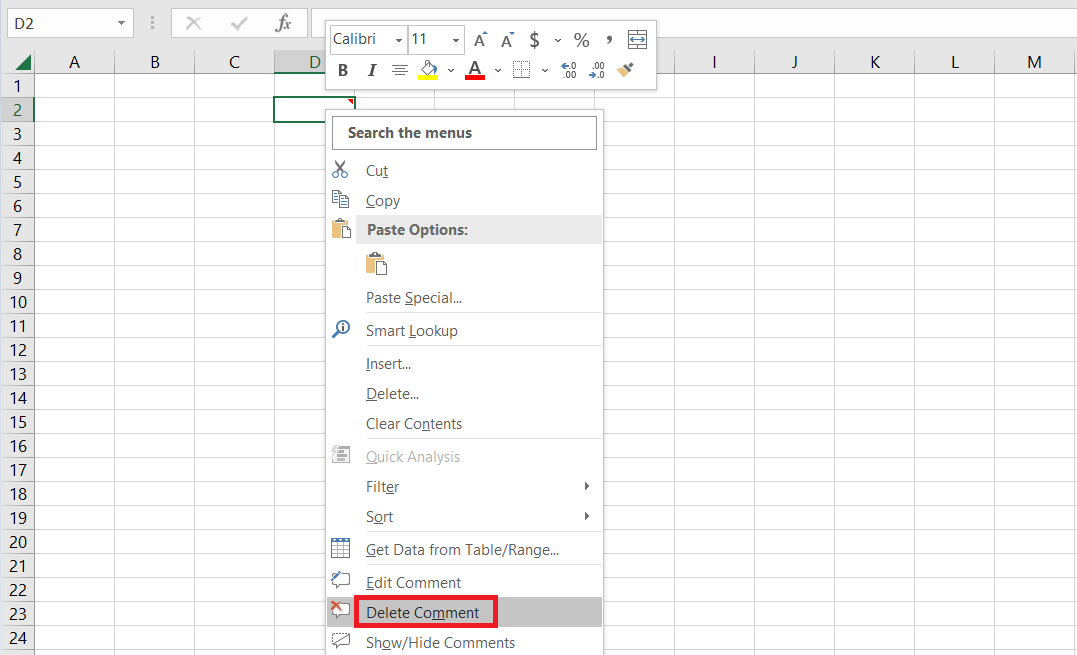Toggle Italic in the mini toolbar
The width and height of the screenshot is (1077, 655).
372,70
